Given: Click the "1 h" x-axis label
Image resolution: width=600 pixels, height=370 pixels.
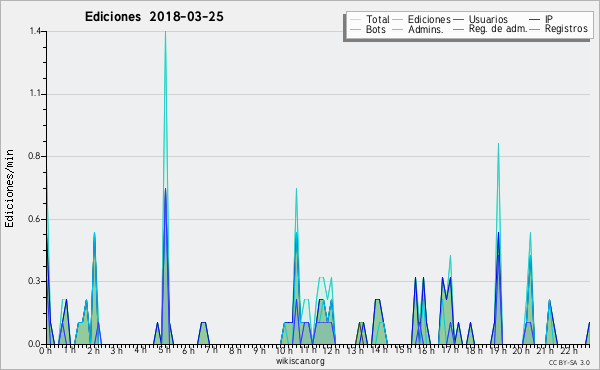Looking at the screenshot, I should [x=70, y=350].
